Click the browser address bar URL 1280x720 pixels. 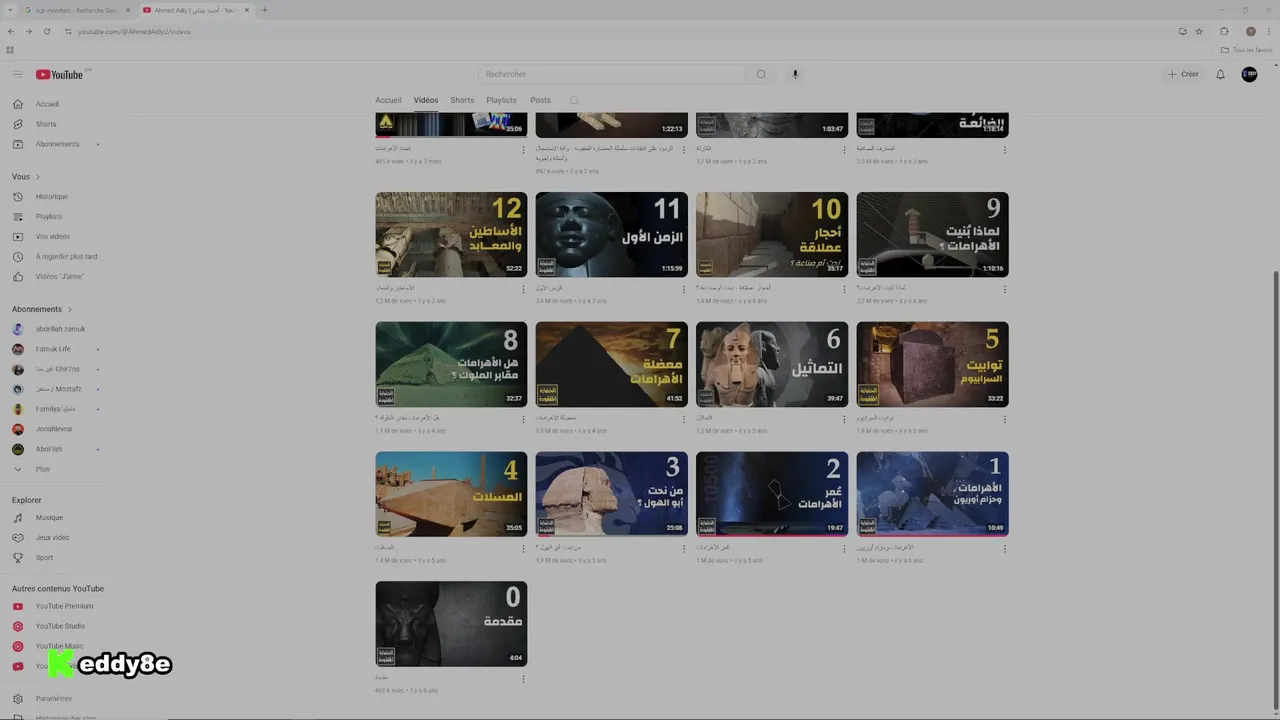point(134,31)
